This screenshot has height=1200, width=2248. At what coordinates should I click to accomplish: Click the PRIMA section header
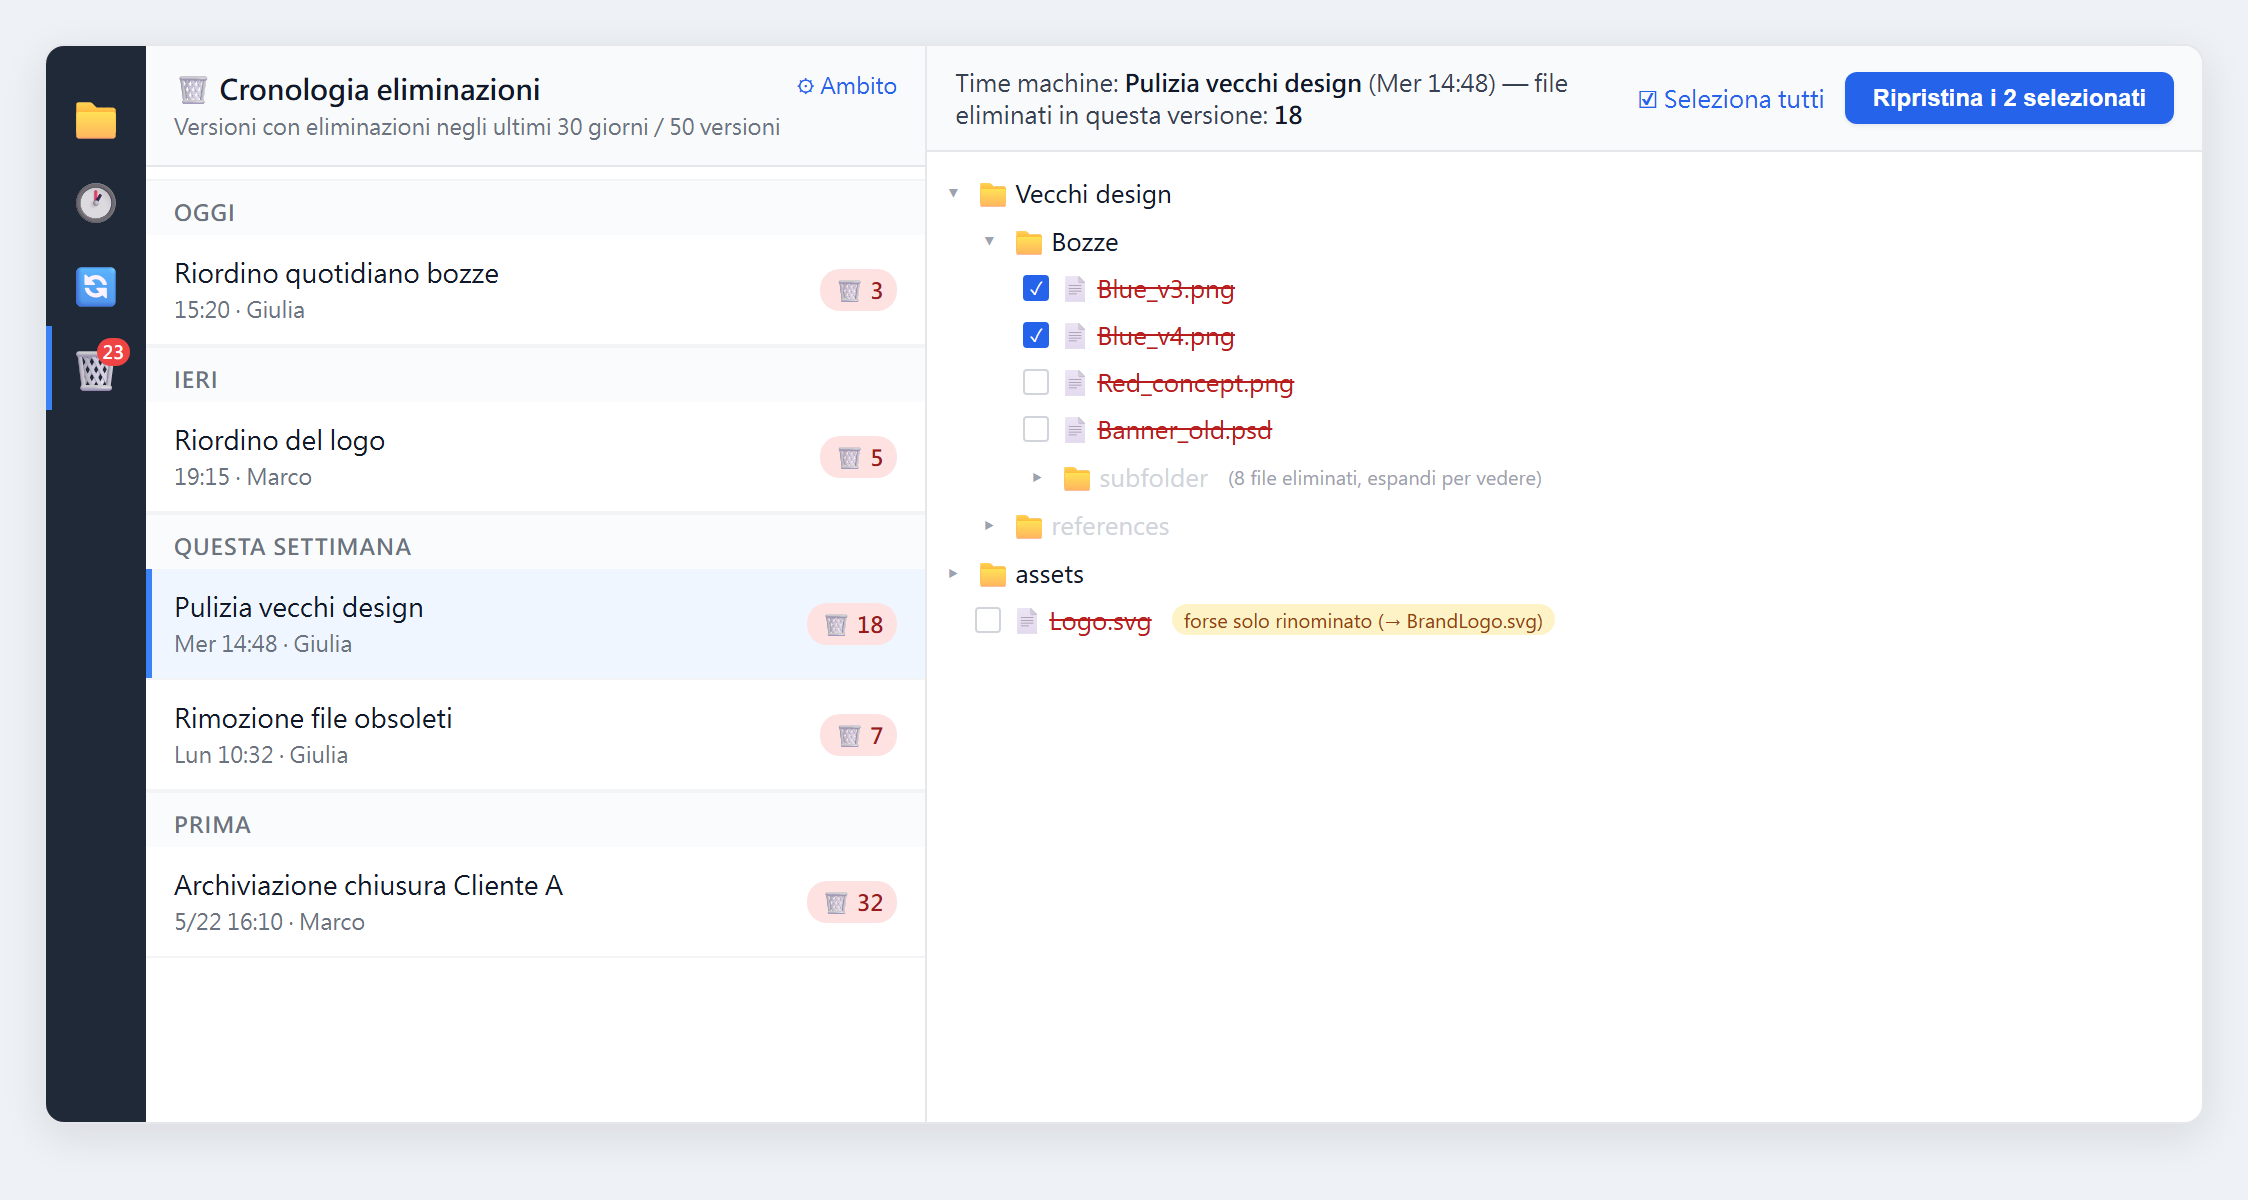point(212,825)
